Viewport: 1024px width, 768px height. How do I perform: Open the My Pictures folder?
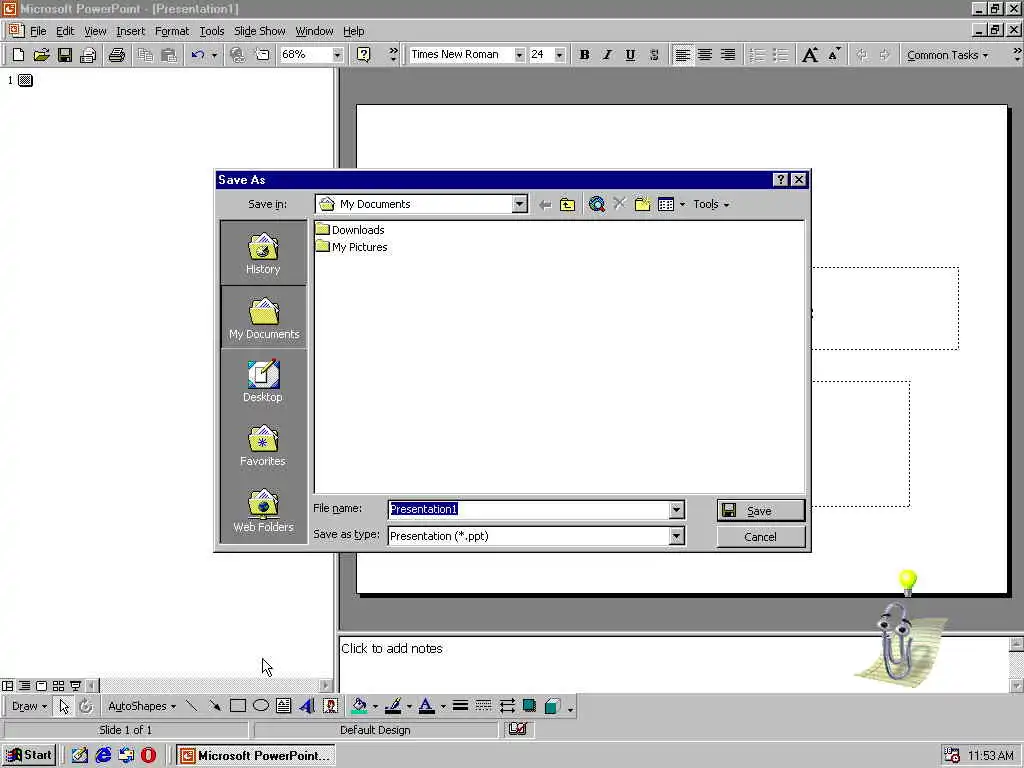(x=351, y=247)
